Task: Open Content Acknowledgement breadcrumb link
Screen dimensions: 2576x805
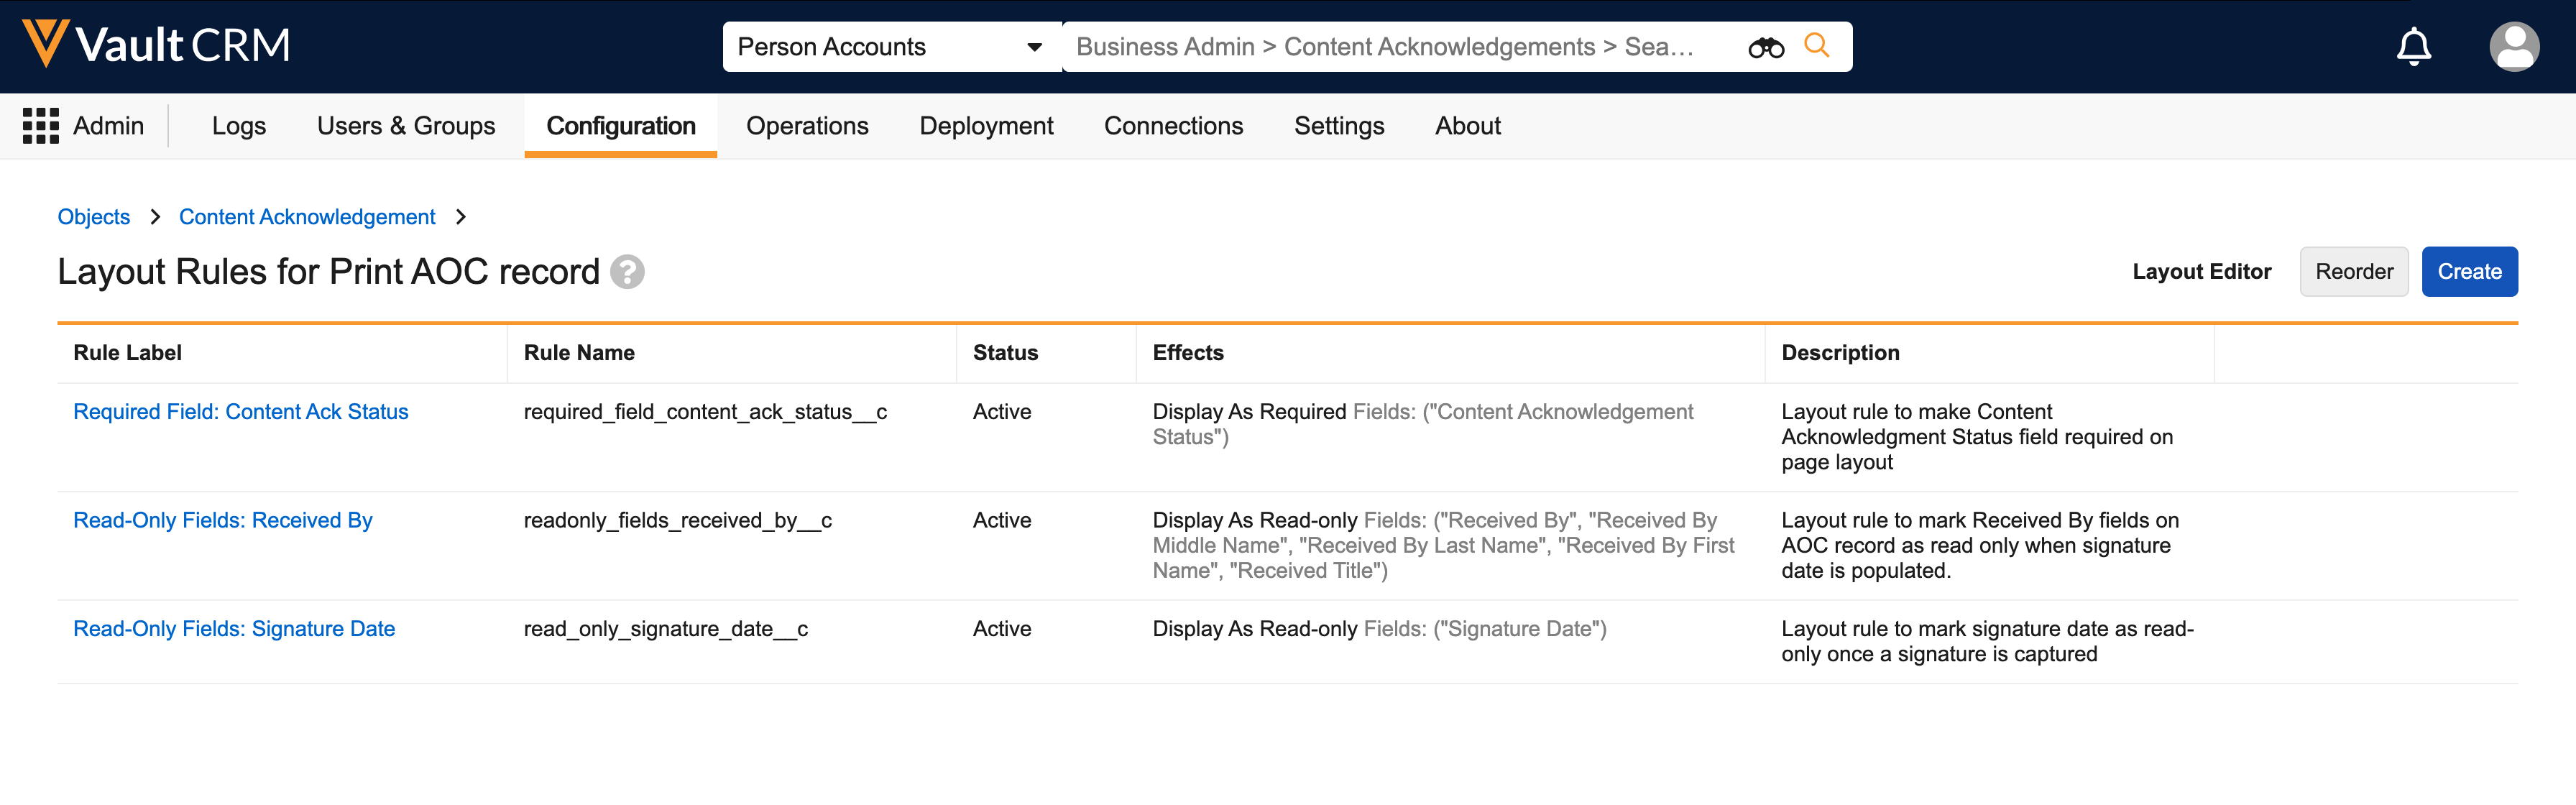Action: (x=307, y=217)
